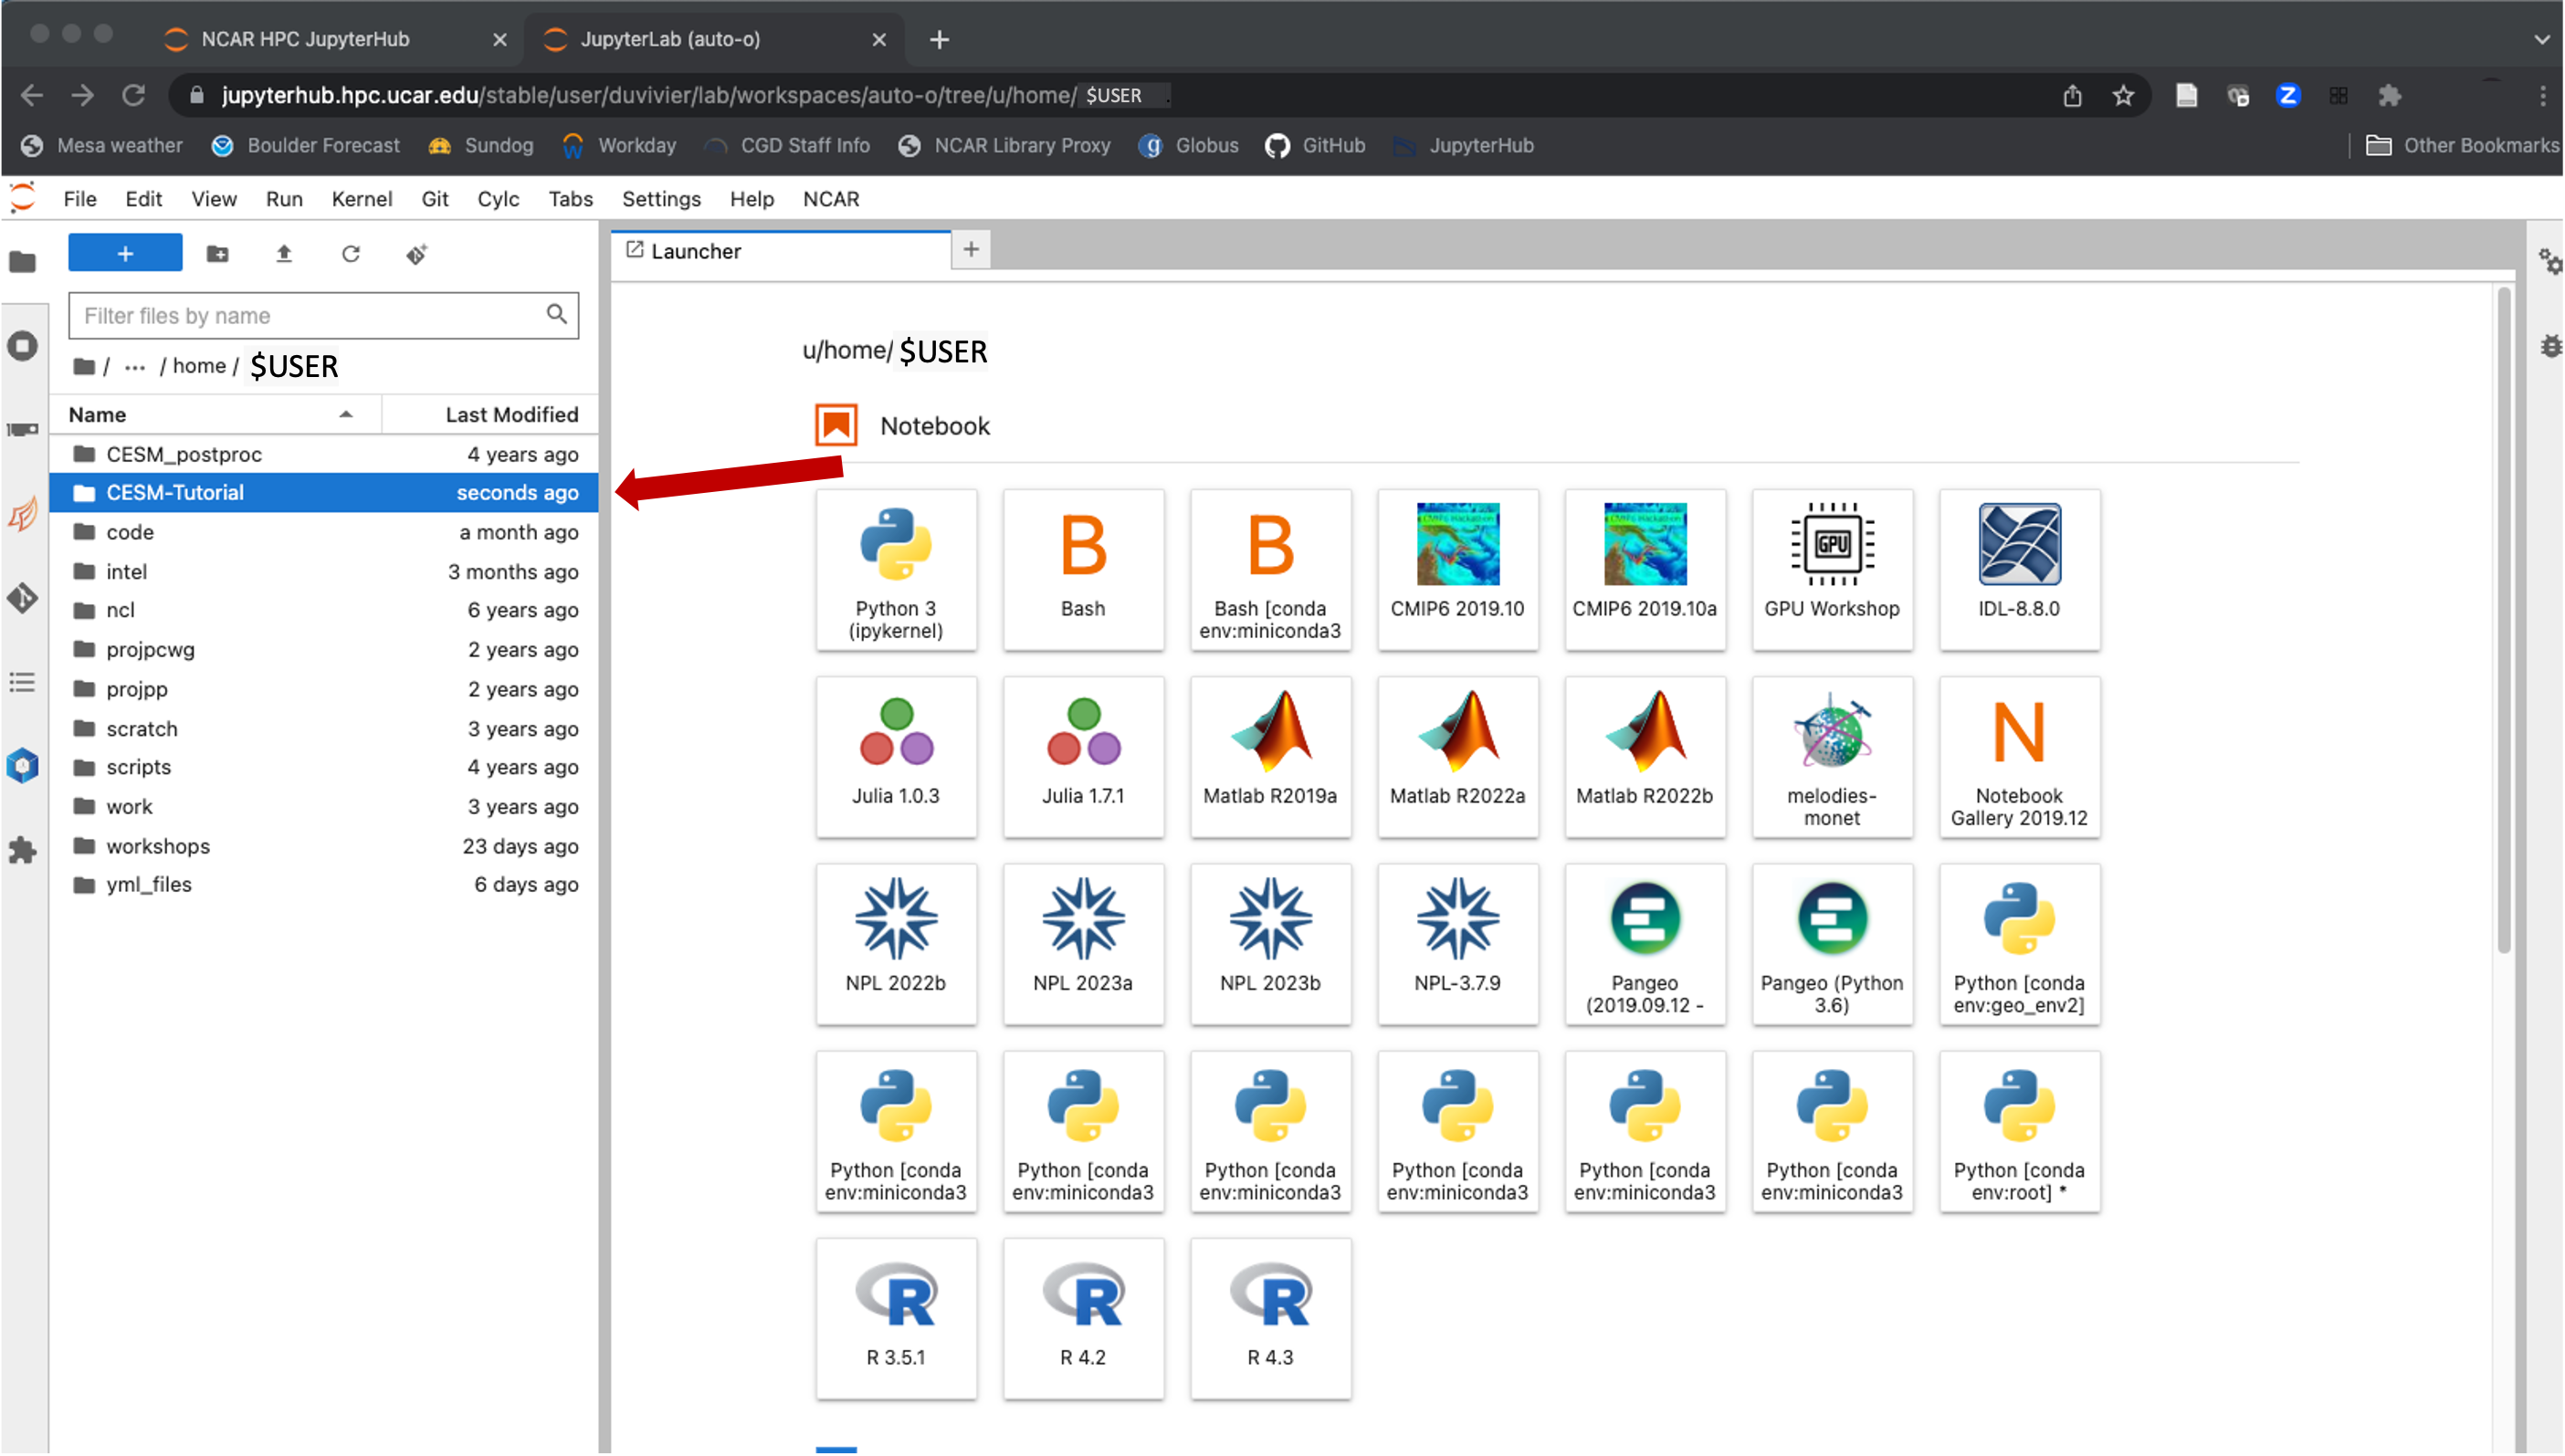Click the blue New Launcher plus button
2565x1456 pixels.
coord(125,253)
